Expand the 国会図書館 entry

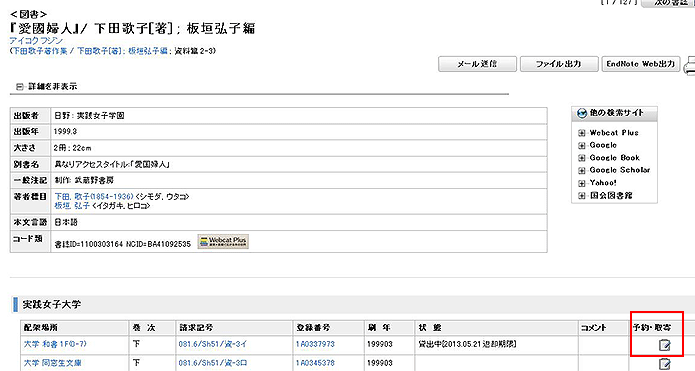582,195
